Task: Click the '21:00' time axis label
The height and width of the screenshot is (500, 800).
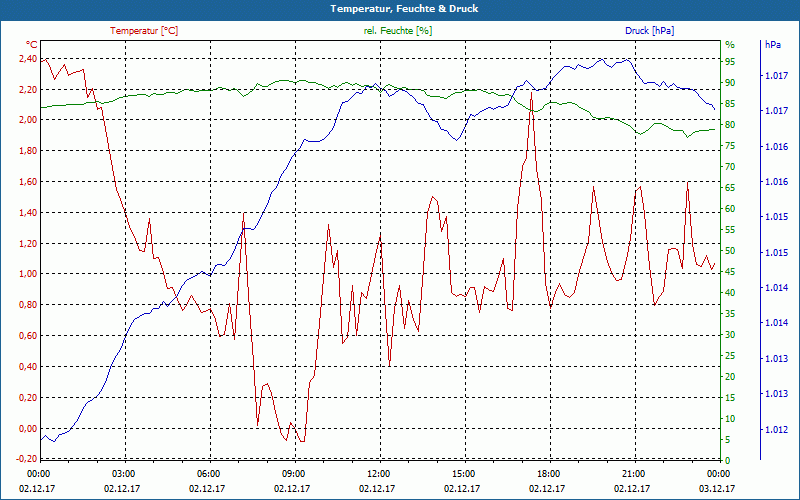Action: click(x=632, y=474)
